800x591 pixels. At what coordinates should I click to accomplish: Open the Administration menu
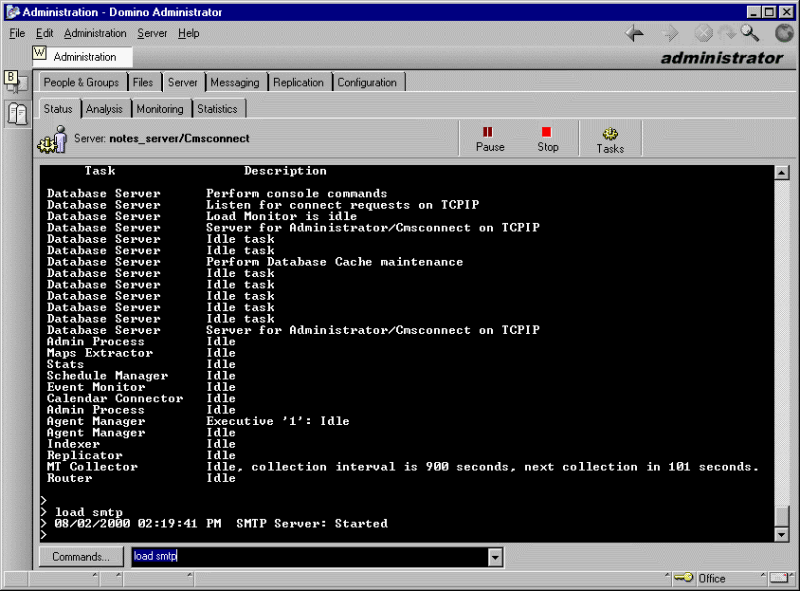coord(95,34)
